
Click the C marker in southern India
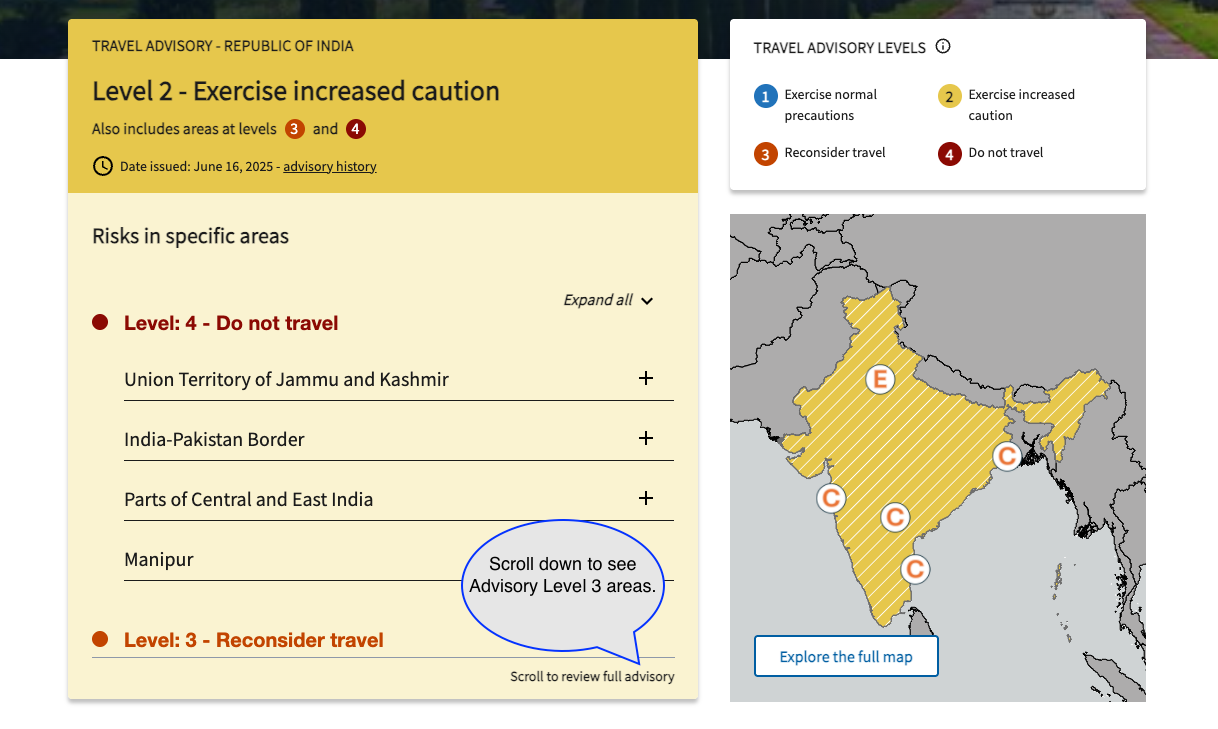pos(915,569)
